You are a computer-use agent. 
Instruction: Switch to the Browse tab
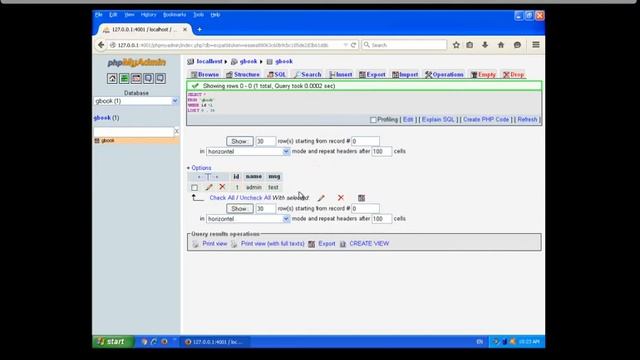[x=205, y=75]
